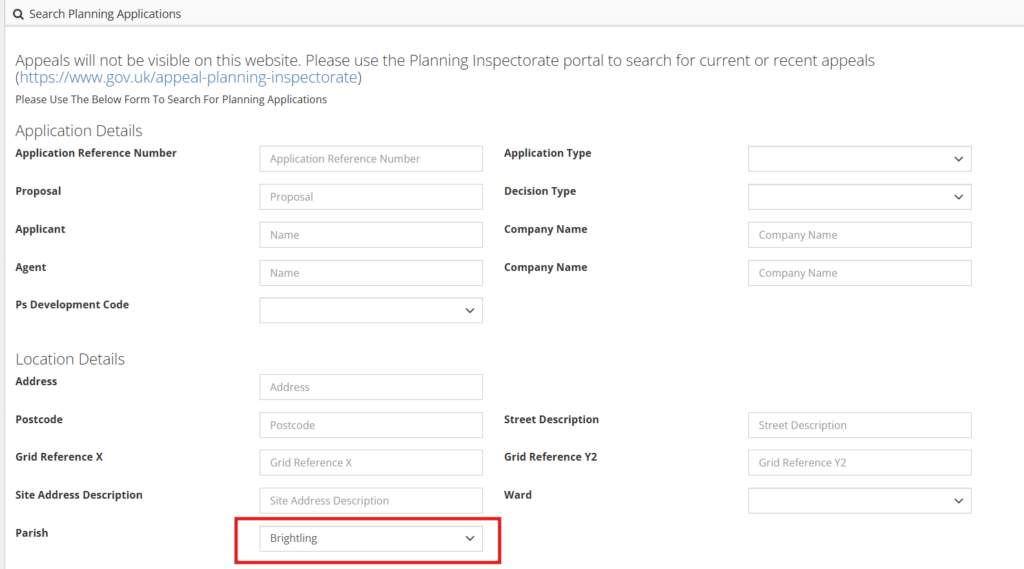
Task: Click the Agent's Company Name field
Action: click(x=859, y=273)
